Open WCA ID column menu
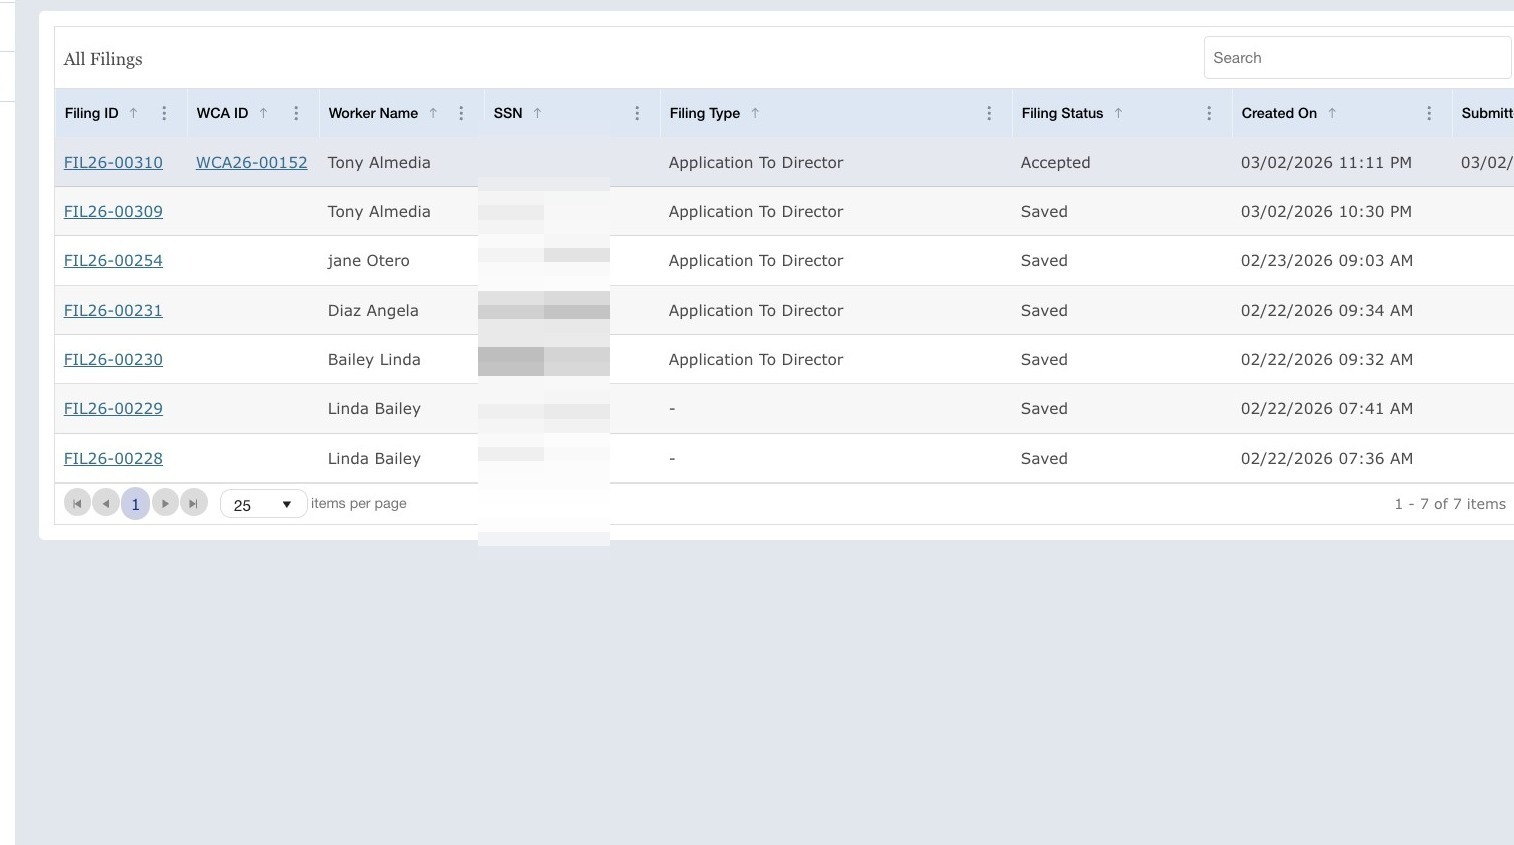The width and height of the screenshot is (1514, 845). pos(296,113)
